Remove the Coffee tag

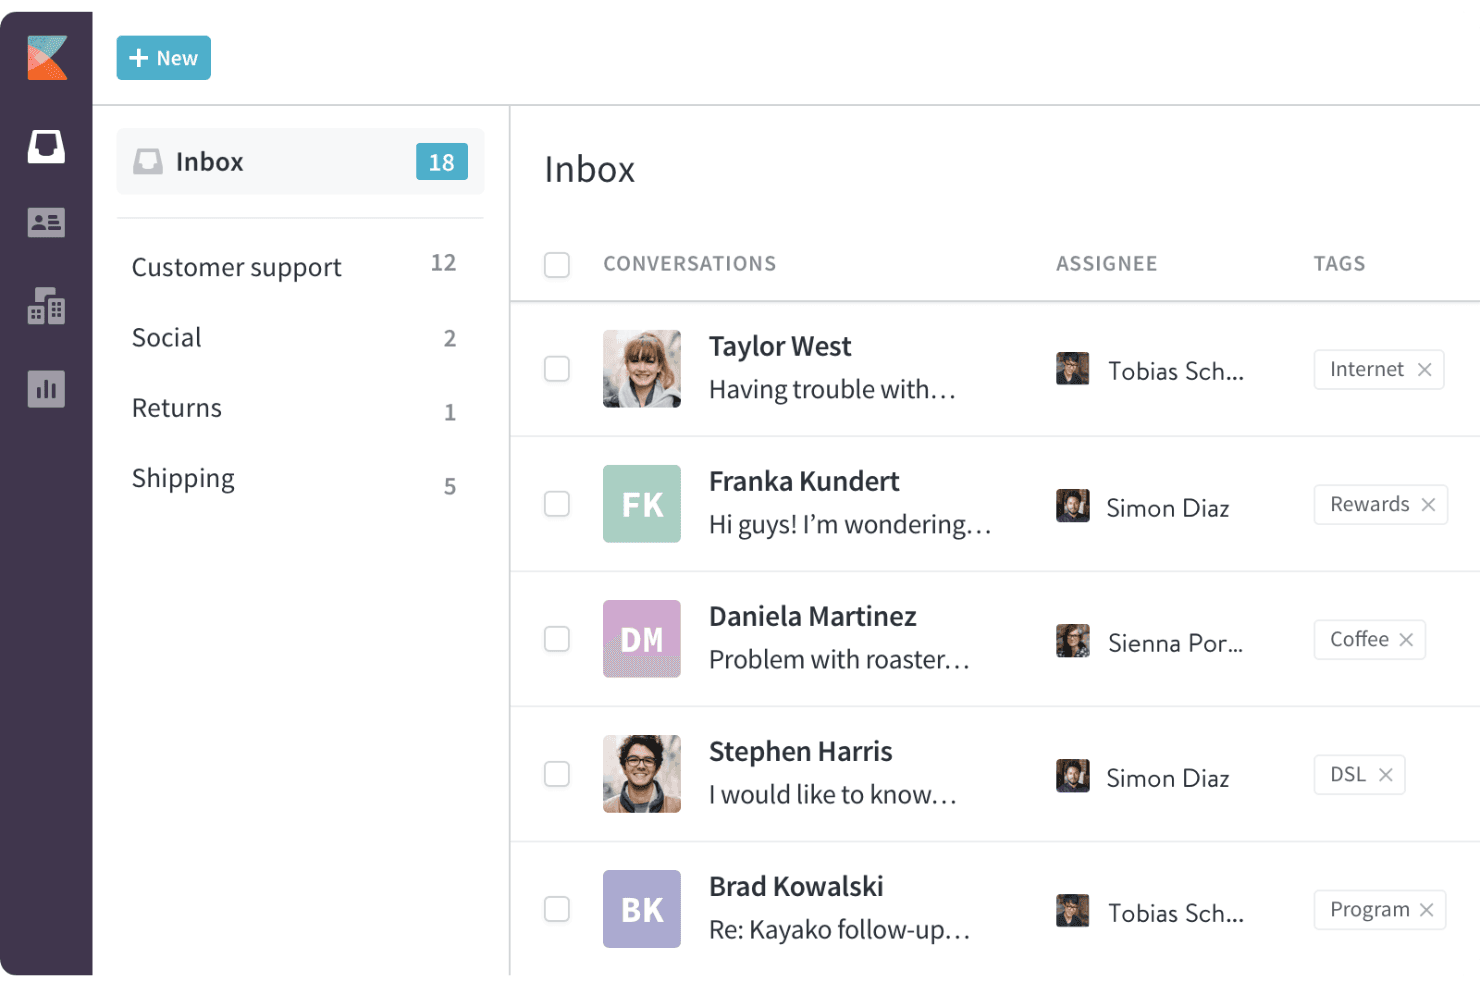(1406, 640)
